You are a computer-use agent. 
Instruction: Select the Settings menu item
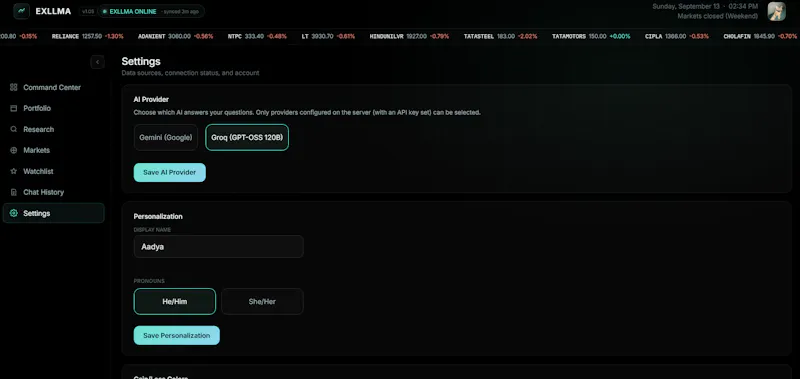54,213
